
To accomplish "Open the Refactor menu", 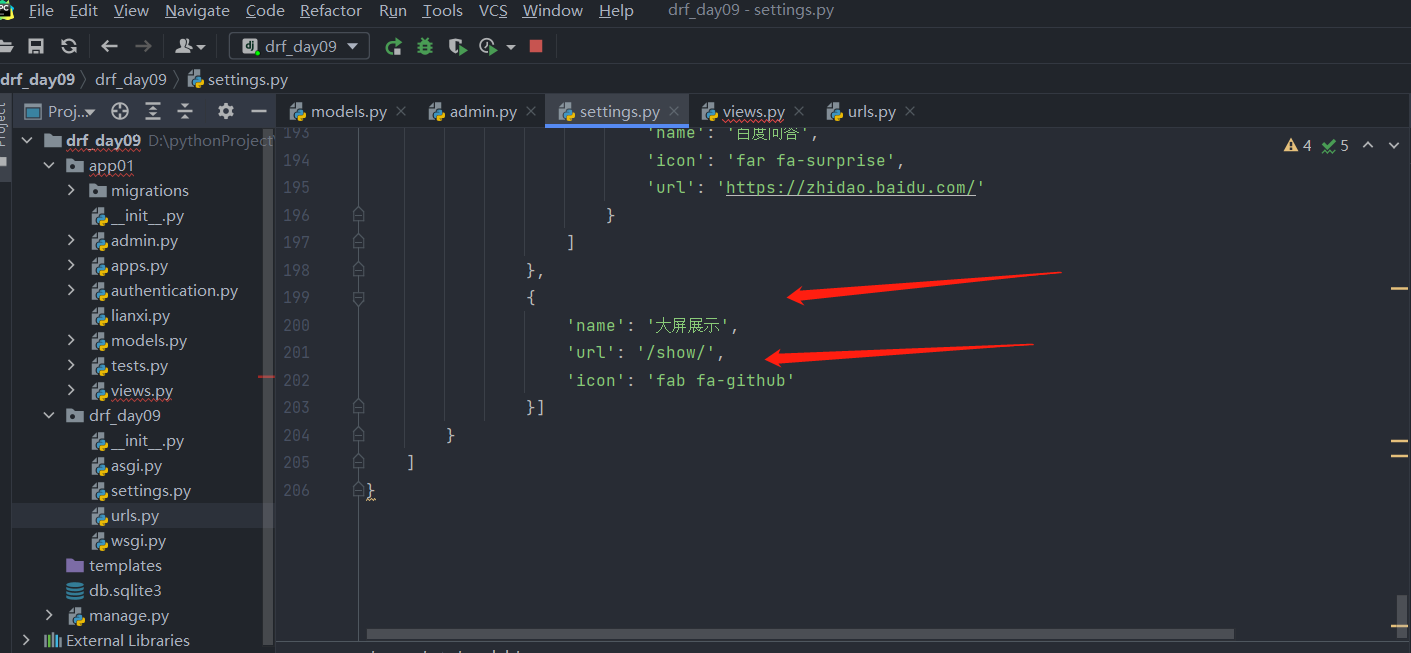I will pyautogui.click(x=331, y=11).
